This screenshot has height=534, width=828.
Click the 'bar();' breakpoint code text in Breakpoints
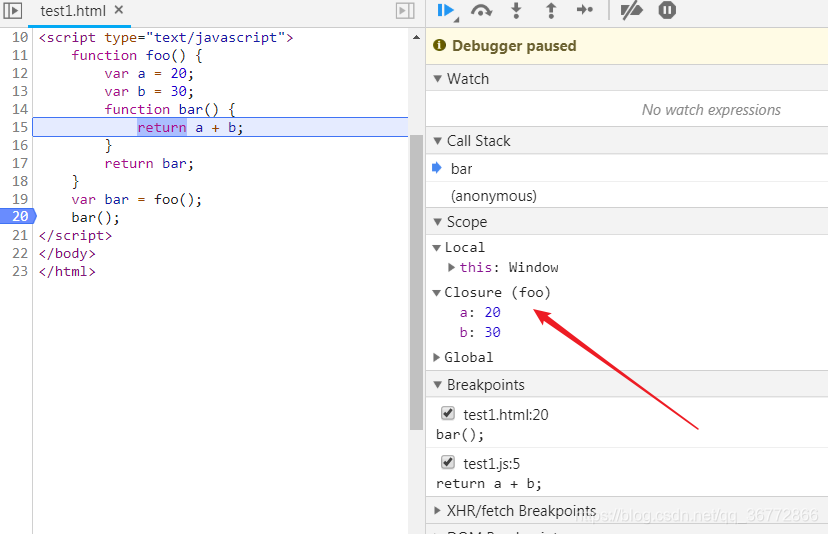point(460,435)
